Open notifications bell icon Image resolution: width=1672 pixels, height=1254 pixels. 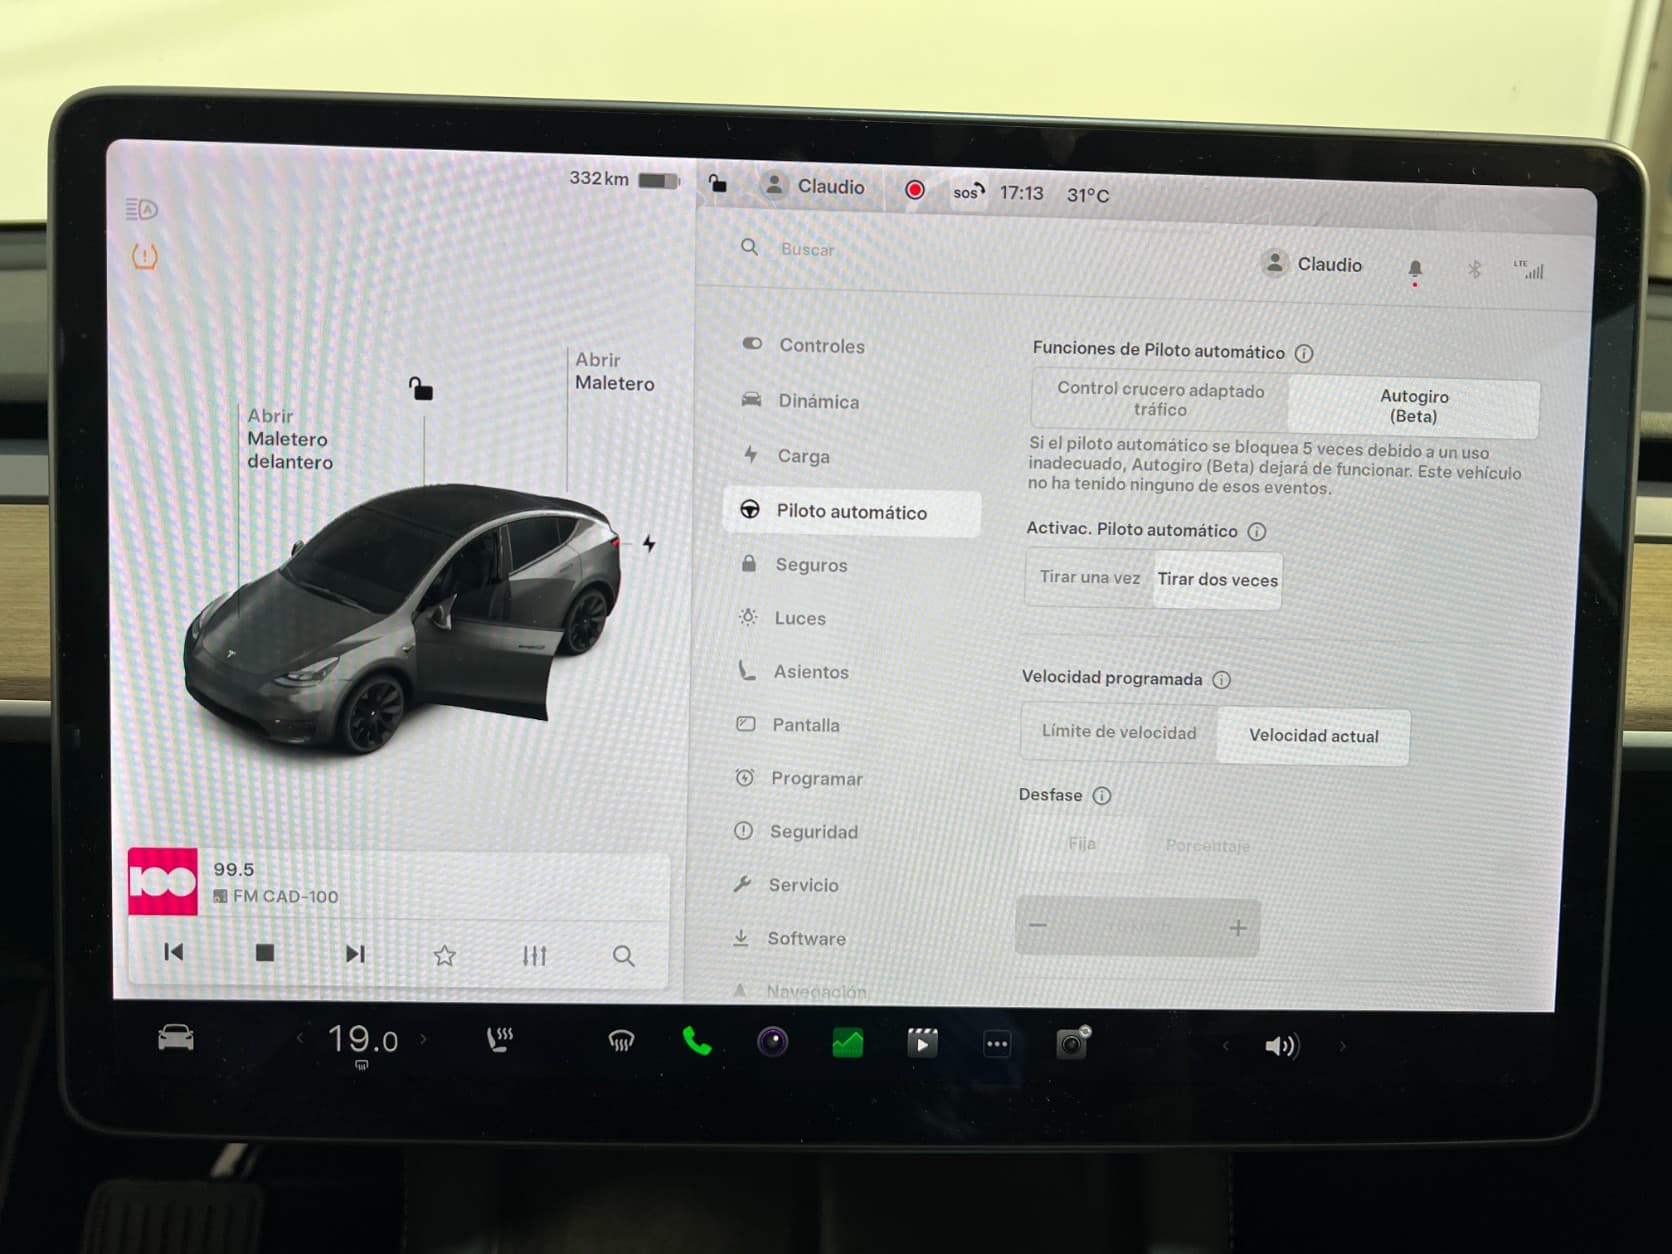[x=1414, y=268]
